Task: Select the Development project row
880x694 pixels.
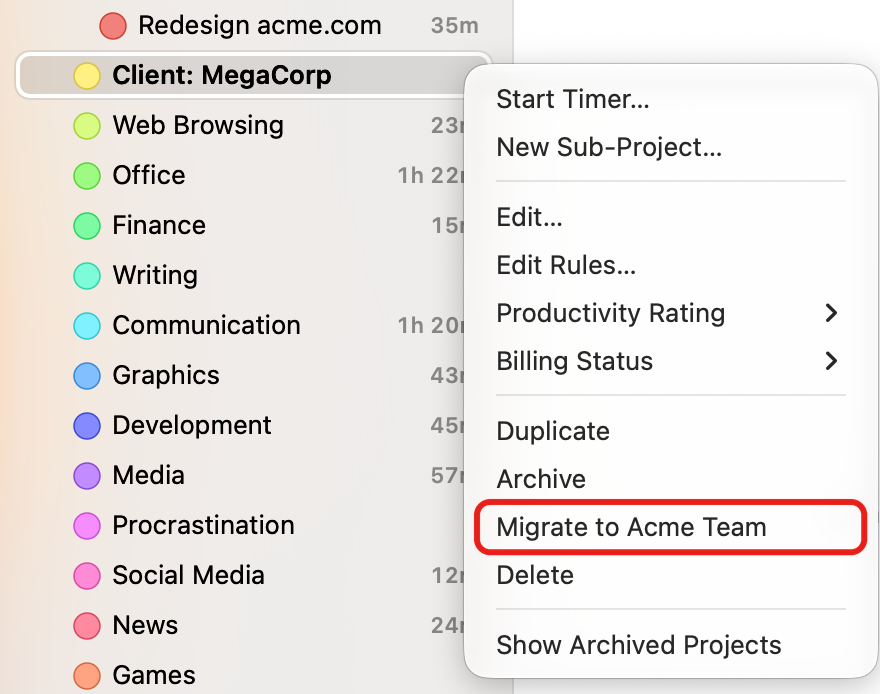Action: click(x=242, y=425)
